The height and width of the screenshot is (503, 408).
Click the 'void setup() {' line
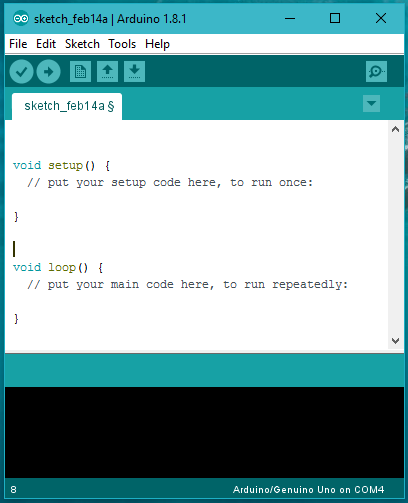coord(62,165)
